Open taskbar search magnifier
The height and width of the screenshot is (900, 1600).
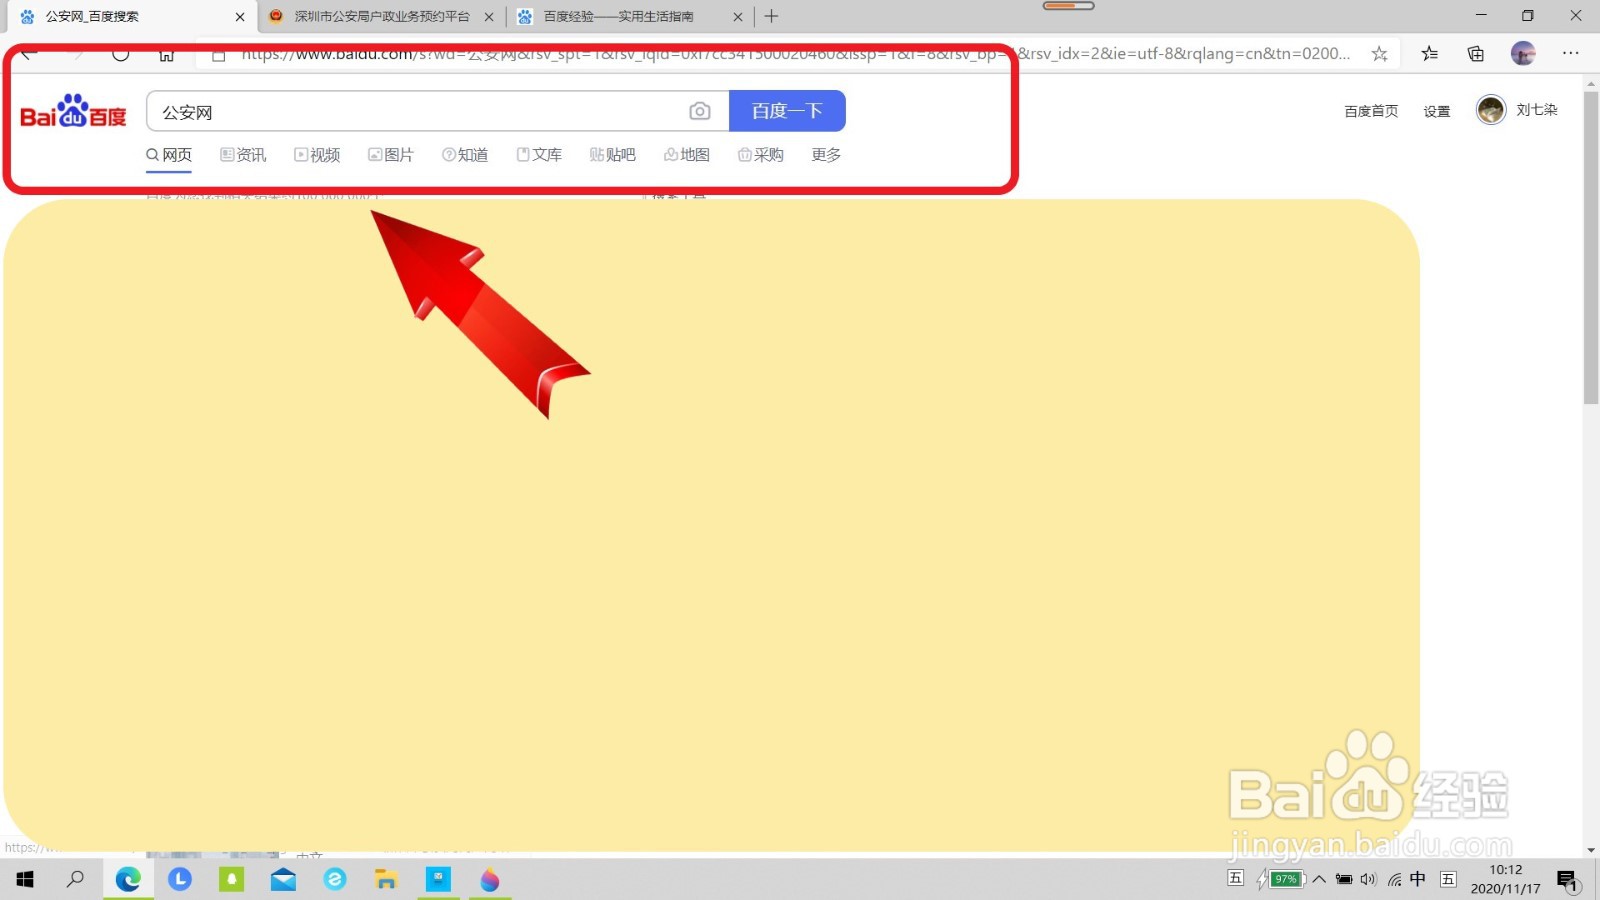click(75, 880)
